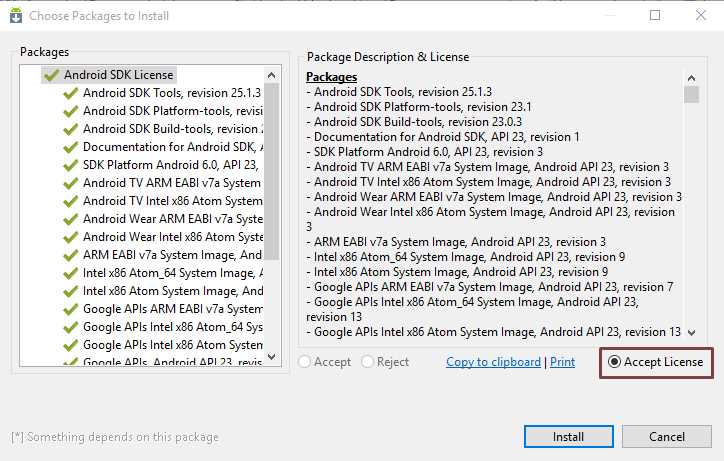Click the Print link
724x461 pixels.
(562, 362)
